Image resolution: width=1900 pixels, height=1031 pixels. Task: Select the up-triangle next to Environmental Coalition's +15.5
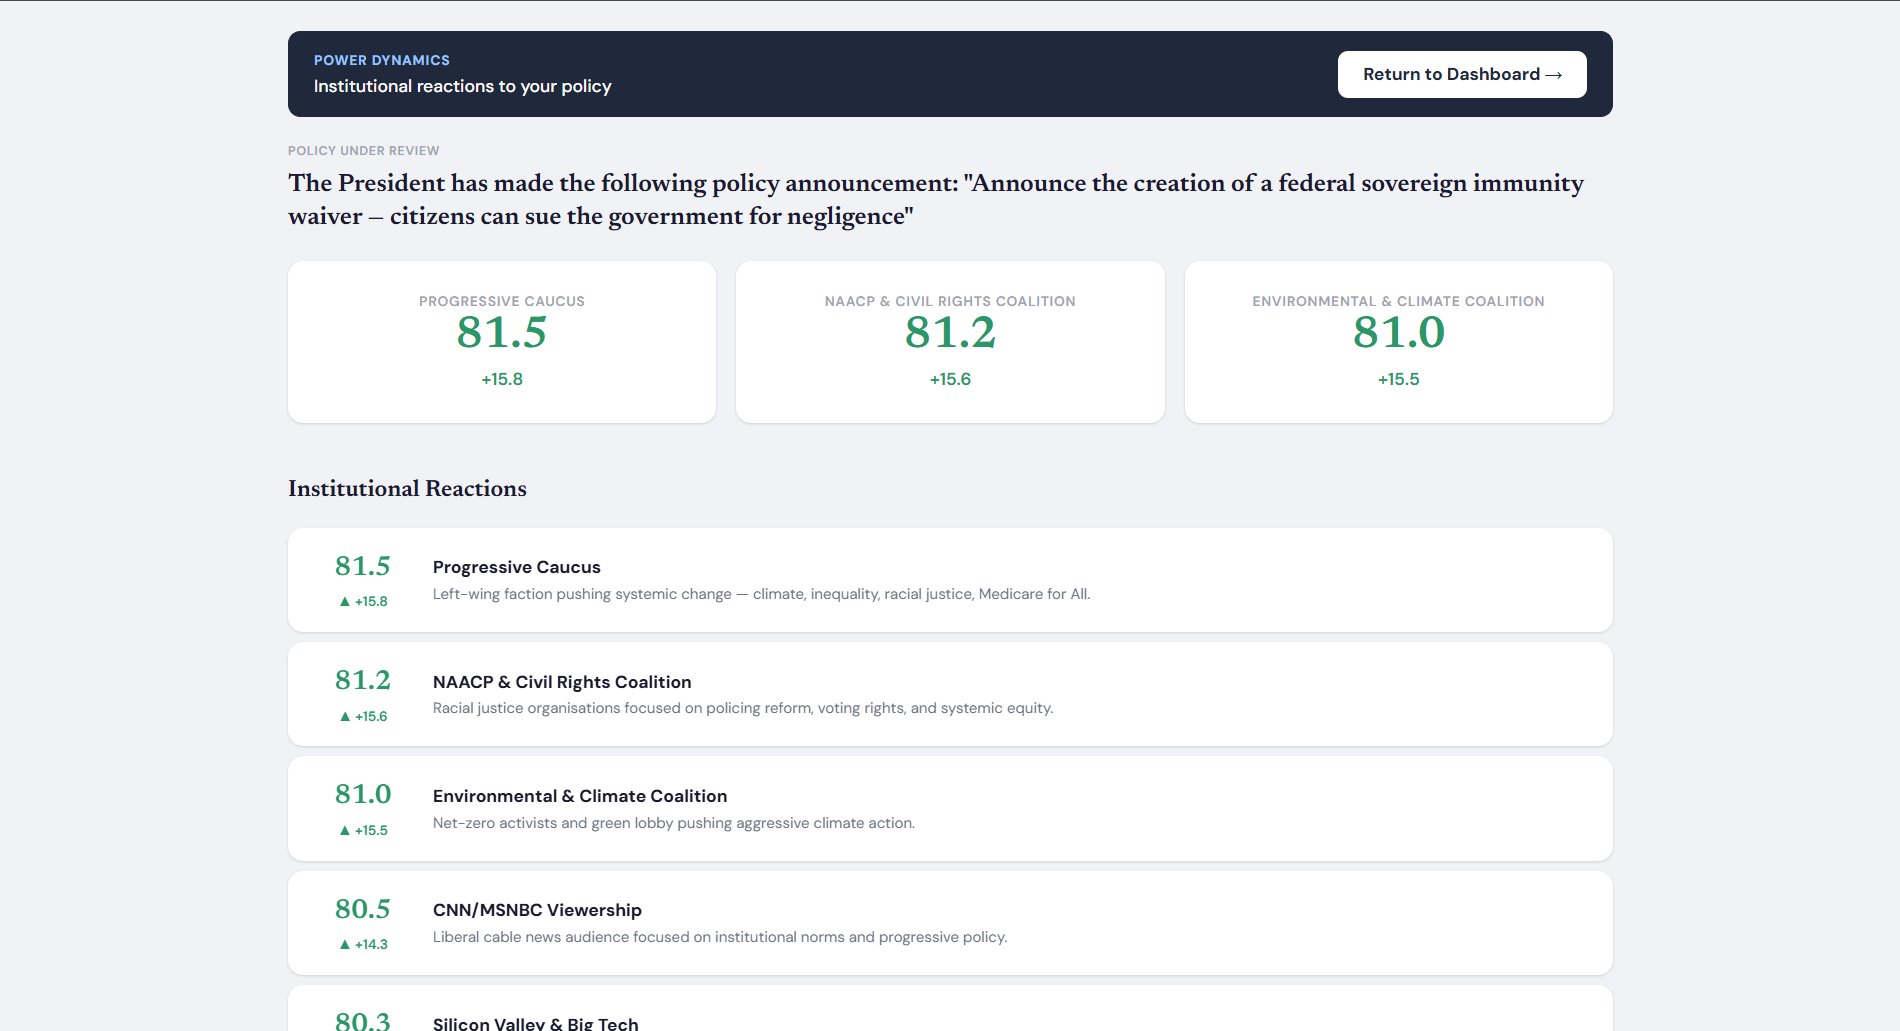(x=344, y=829)
